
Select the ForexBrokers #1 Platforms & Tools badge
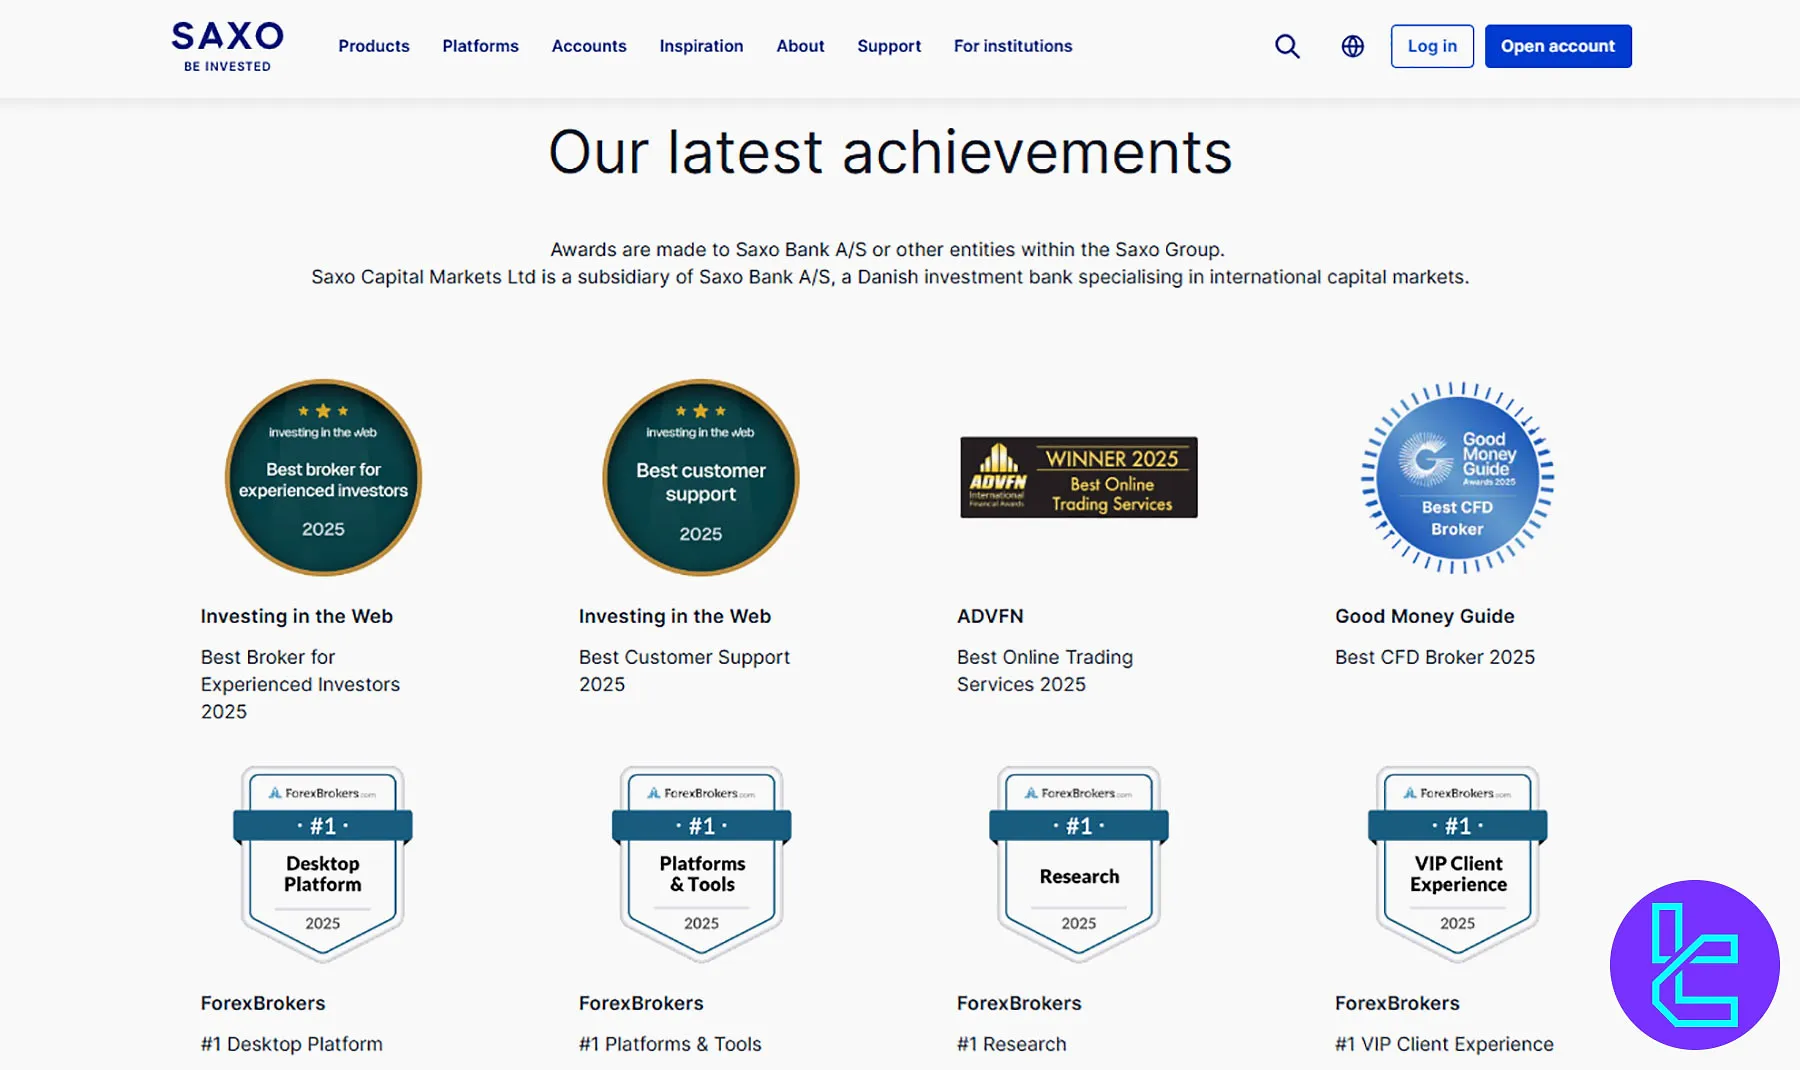[x=701, y=864]
